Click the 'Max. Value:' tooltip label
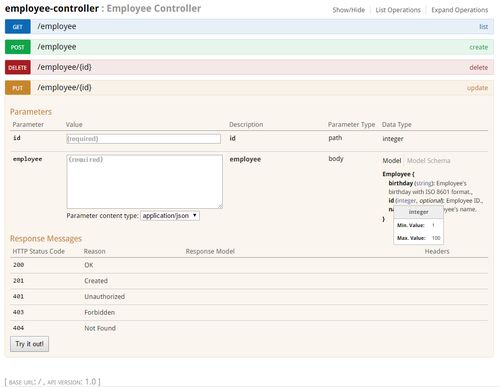500x387 pixels. (x=411, y=238)
